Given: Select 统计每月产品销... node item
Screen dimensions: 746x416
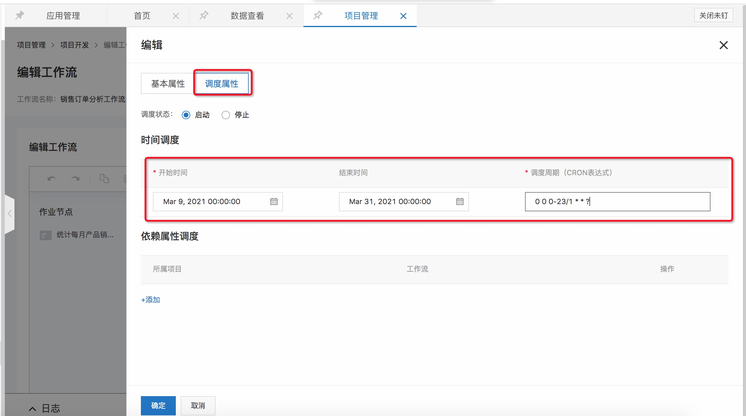Looking at the screenshot, I should [77, 235].
